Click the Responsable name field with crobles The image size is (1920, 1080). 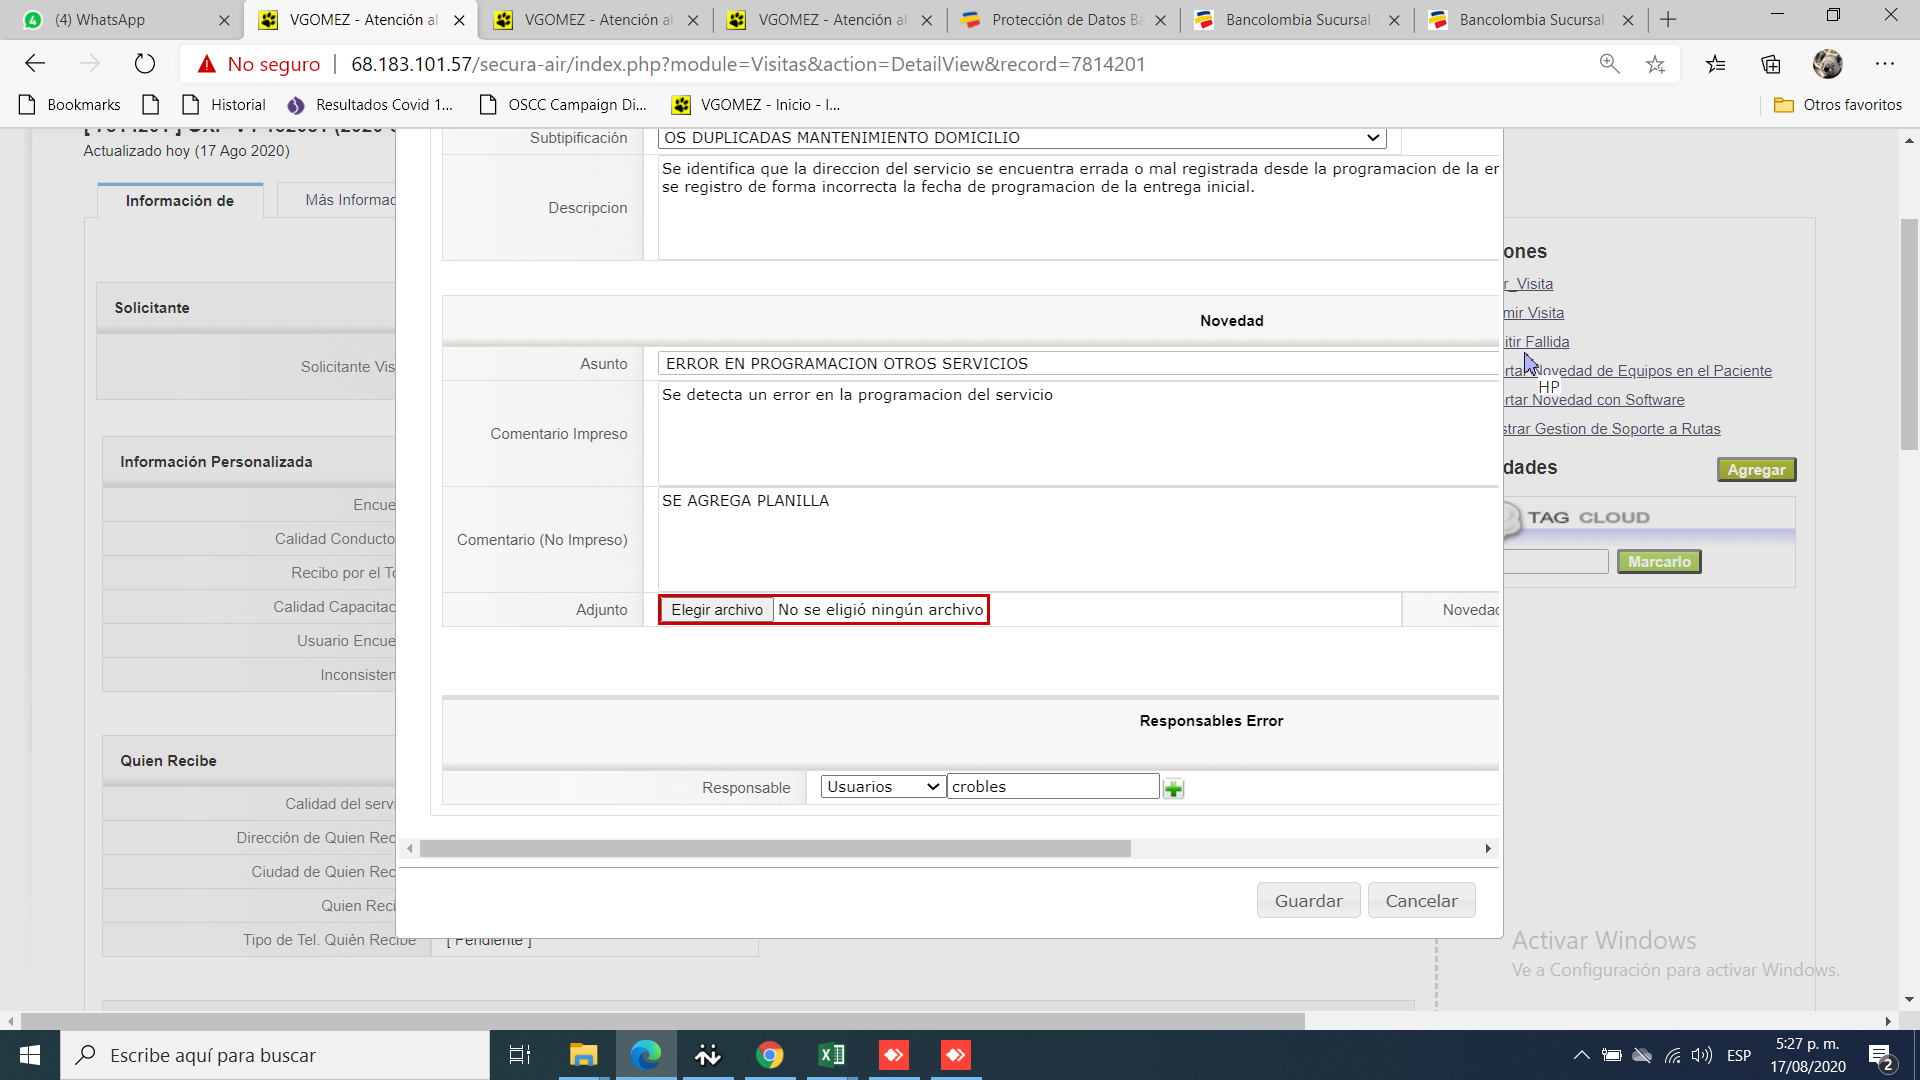pyautogui.click(x=1053, y=787)
